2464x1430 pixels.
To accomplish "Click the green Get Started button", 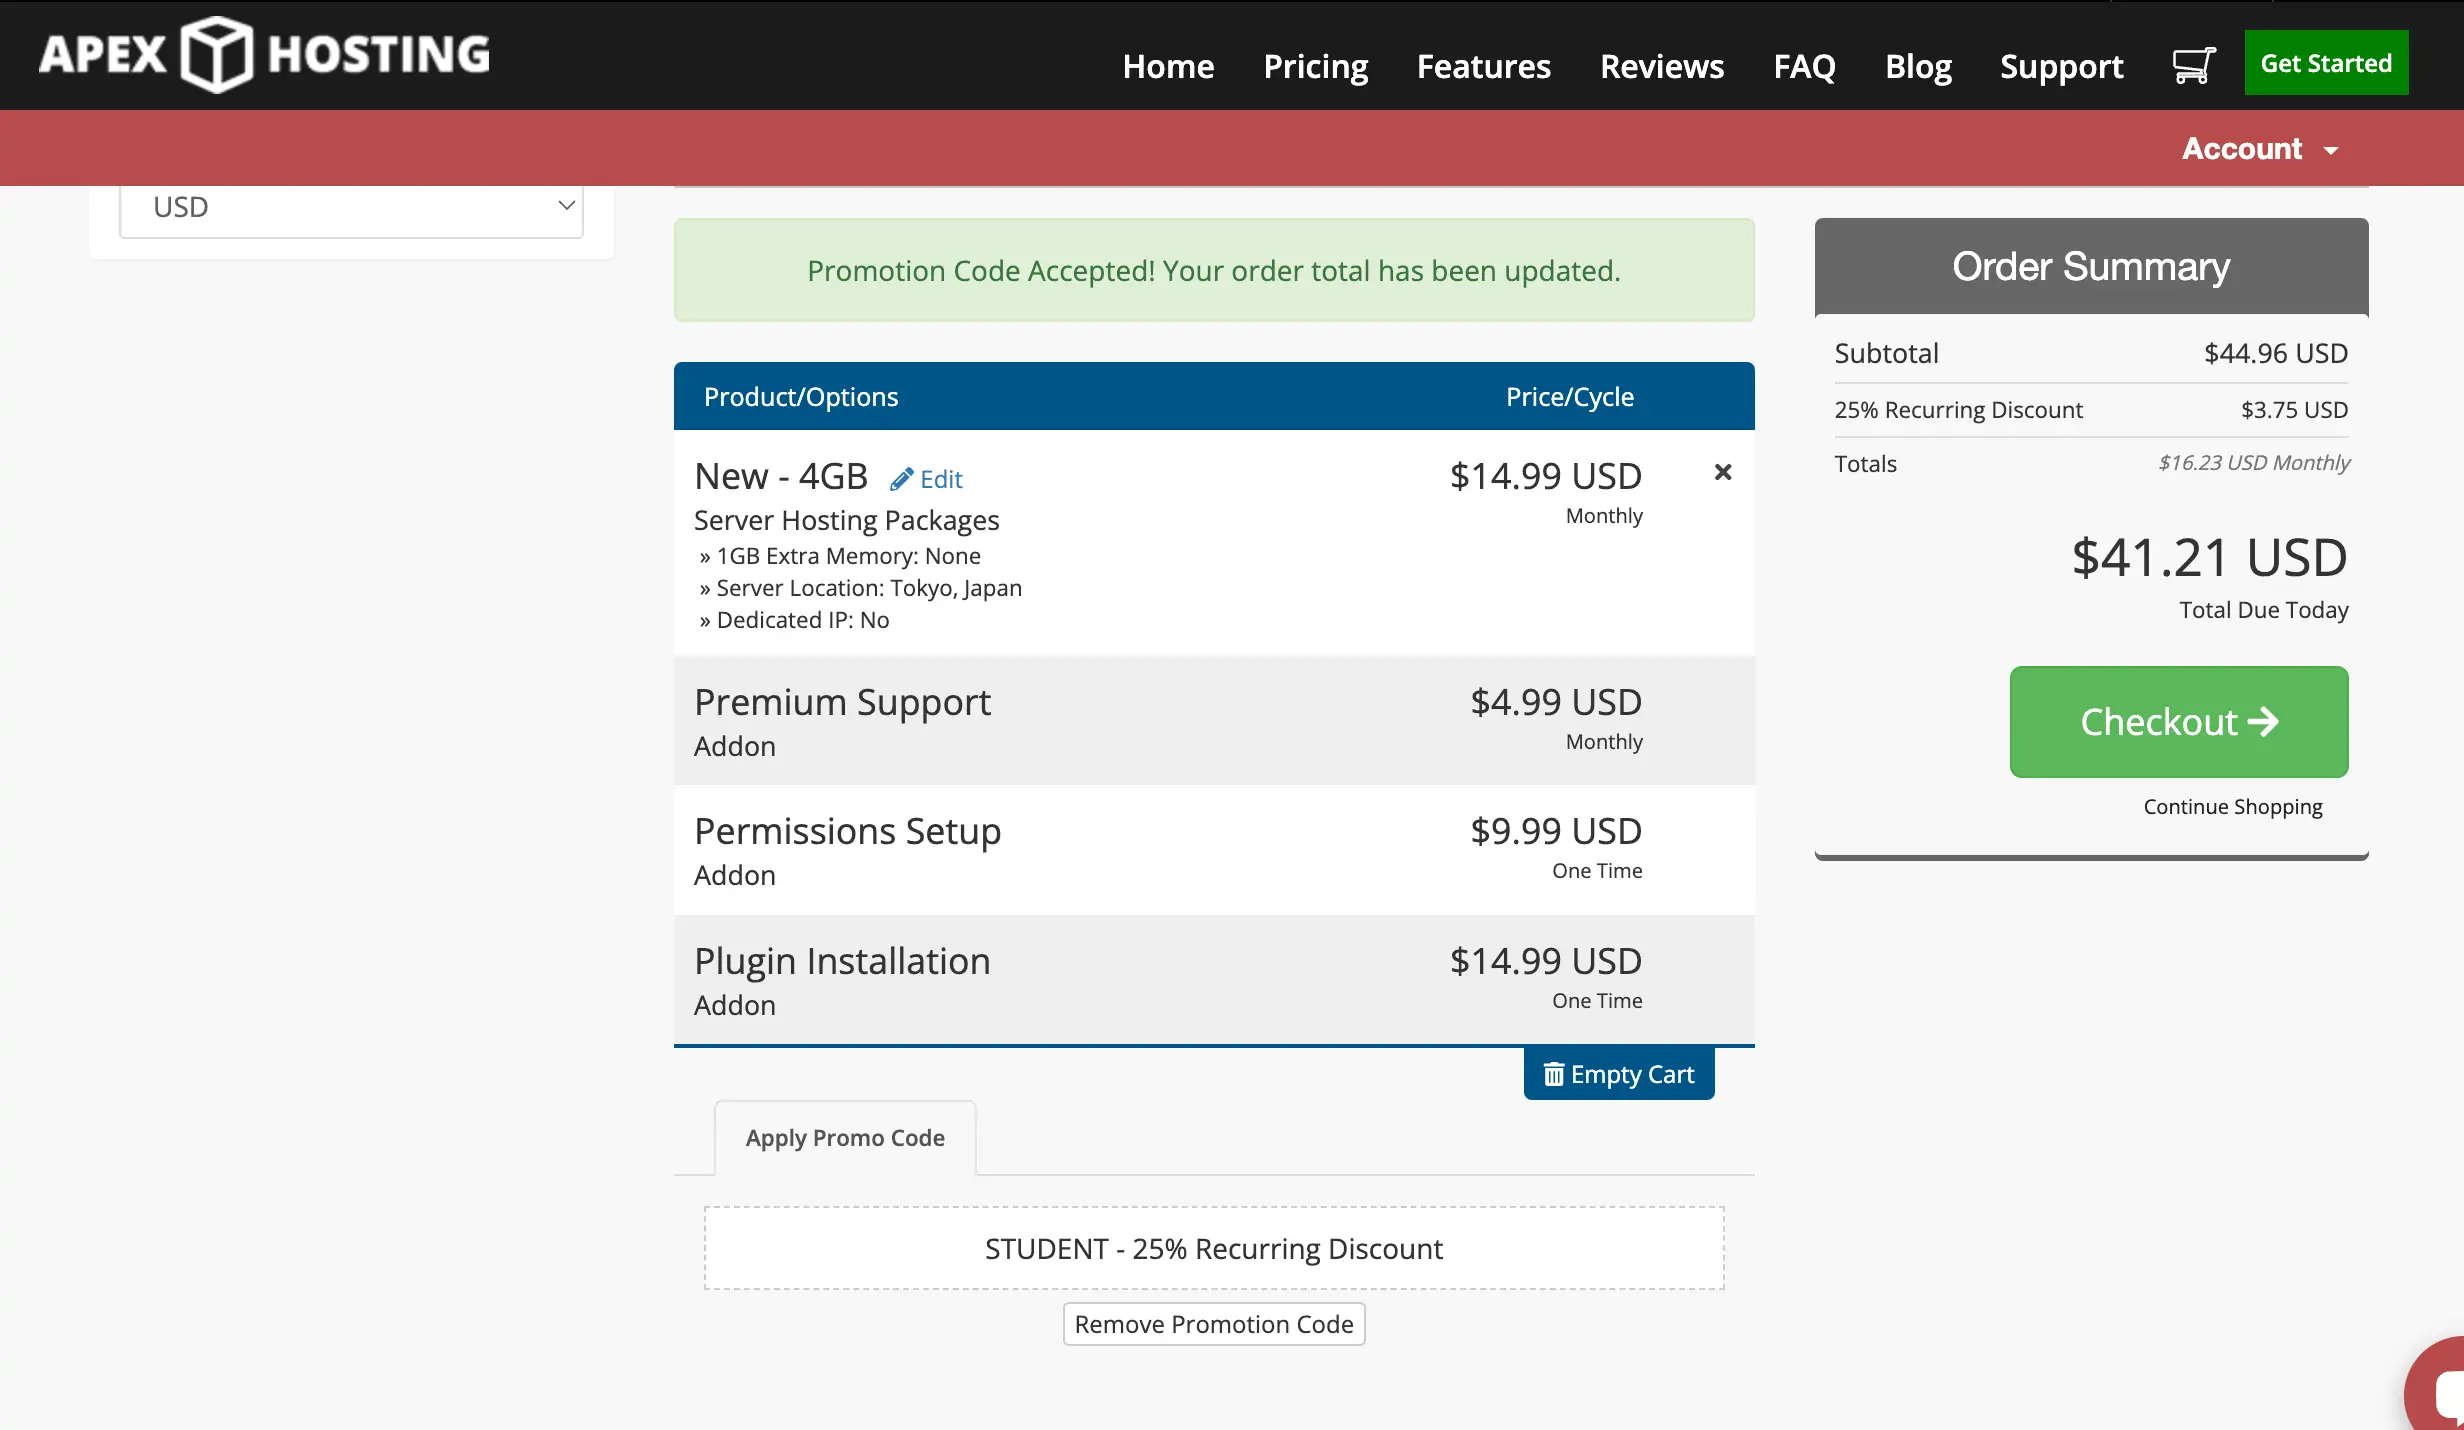I will [2325, 63].
